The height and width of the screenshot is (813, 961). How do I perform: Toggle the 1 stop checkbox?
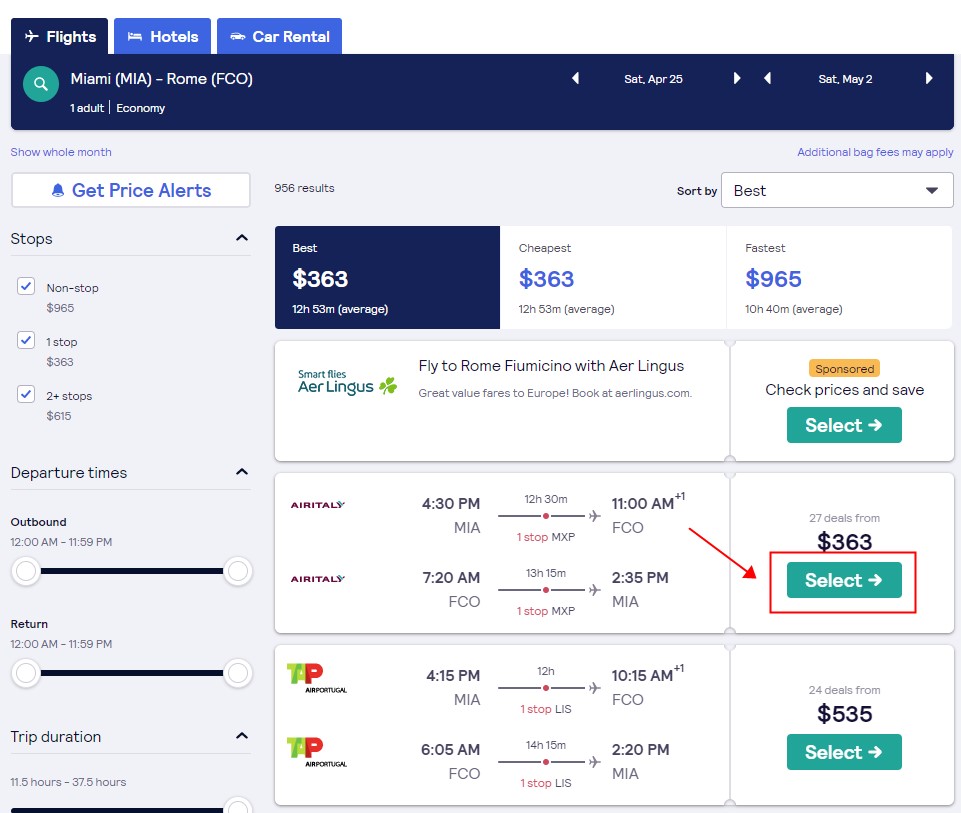click(26, 340)
